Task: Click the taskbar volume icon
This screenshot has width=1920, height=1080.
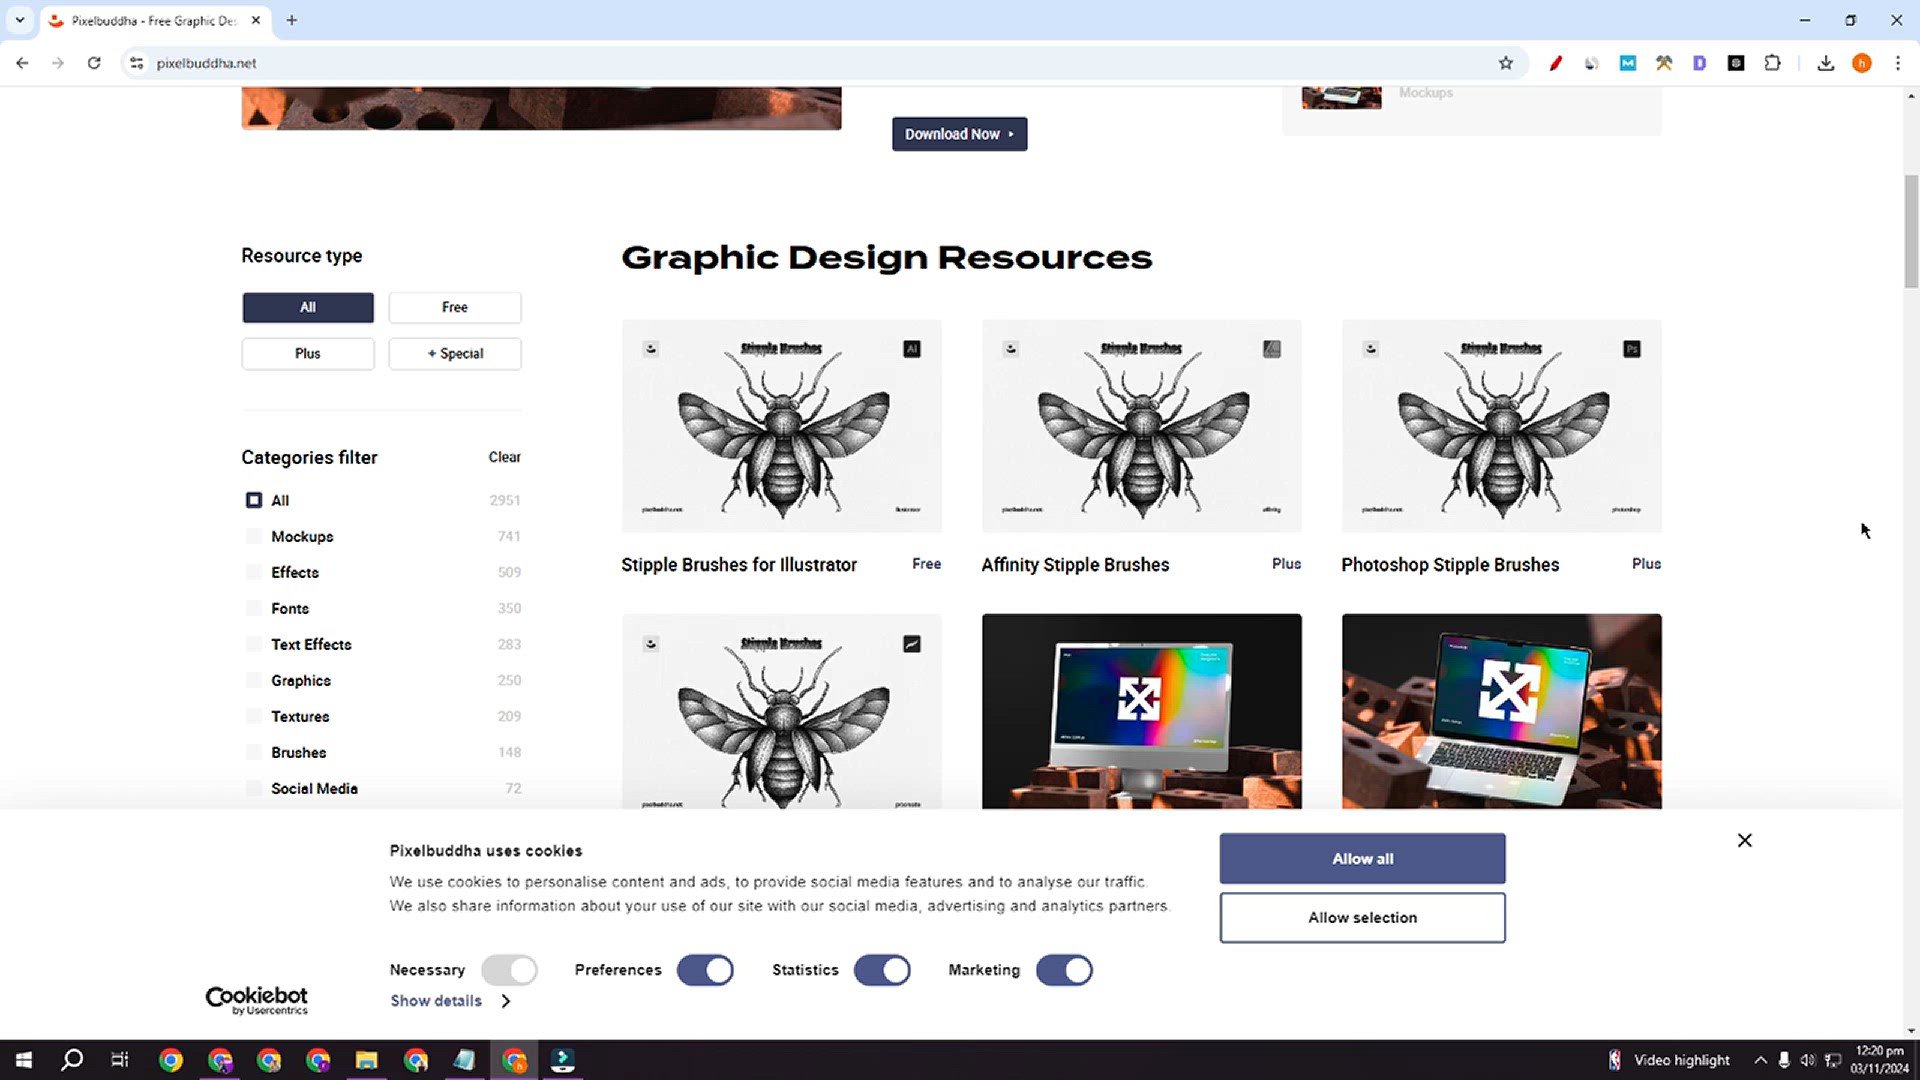Action: pos(1808,1060)
